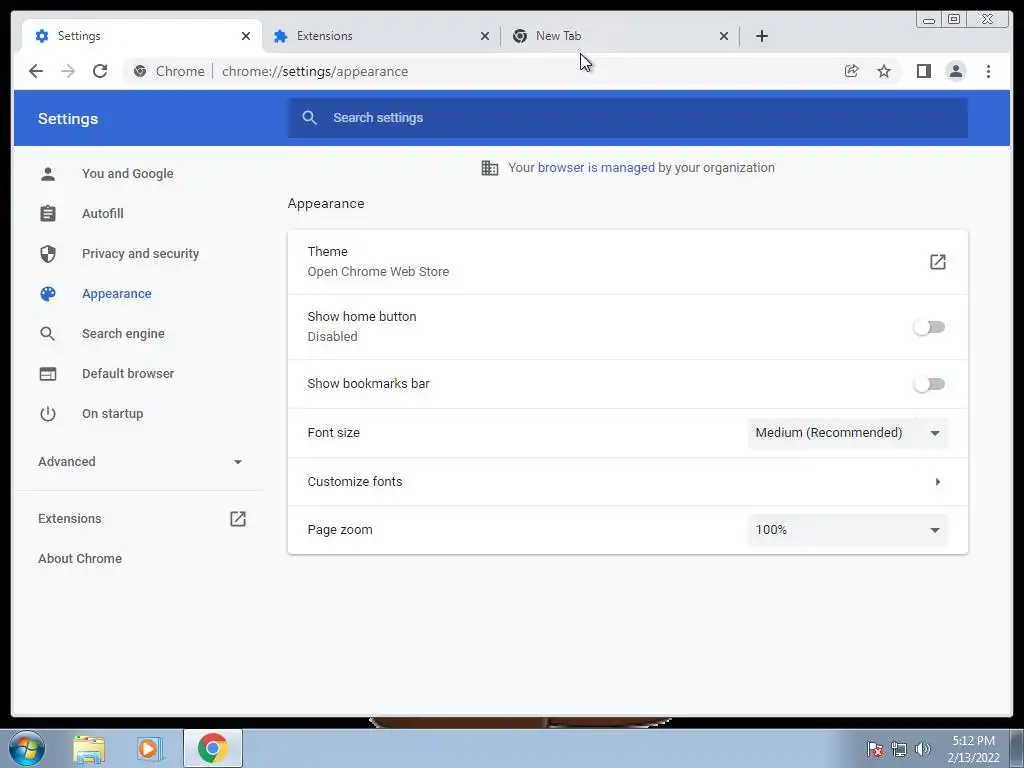Click the Customize fonts row
1024x768 pixels.
[628, 482]
